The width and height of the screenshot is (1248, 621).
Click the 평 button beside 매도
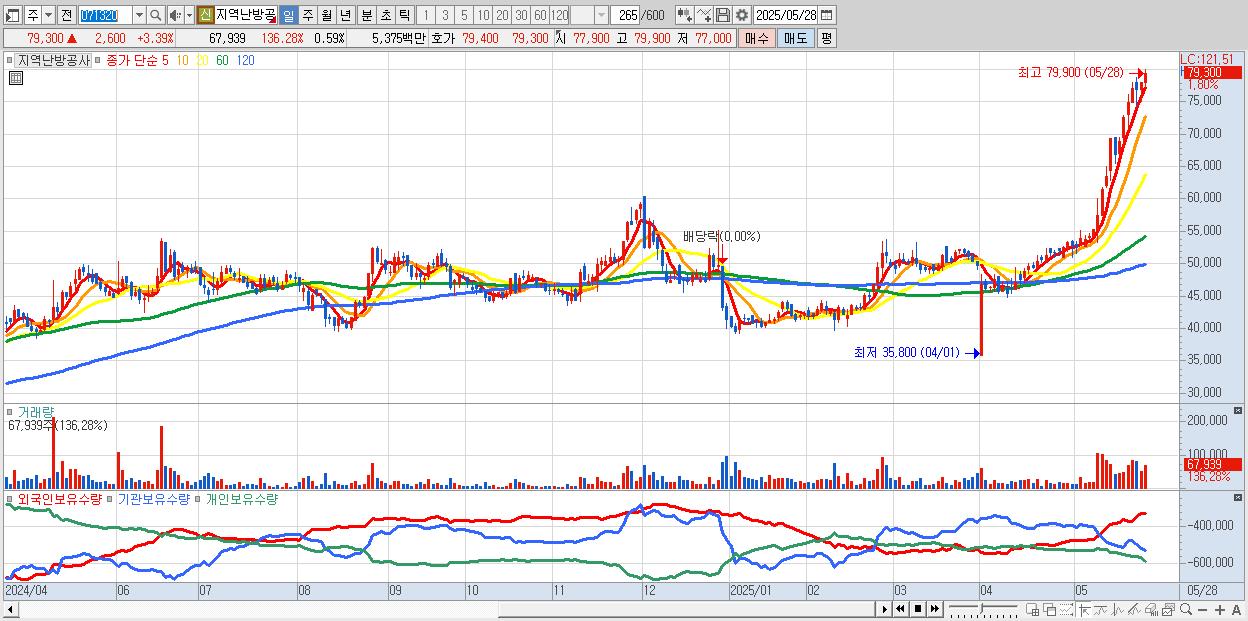tap(826, 38)
